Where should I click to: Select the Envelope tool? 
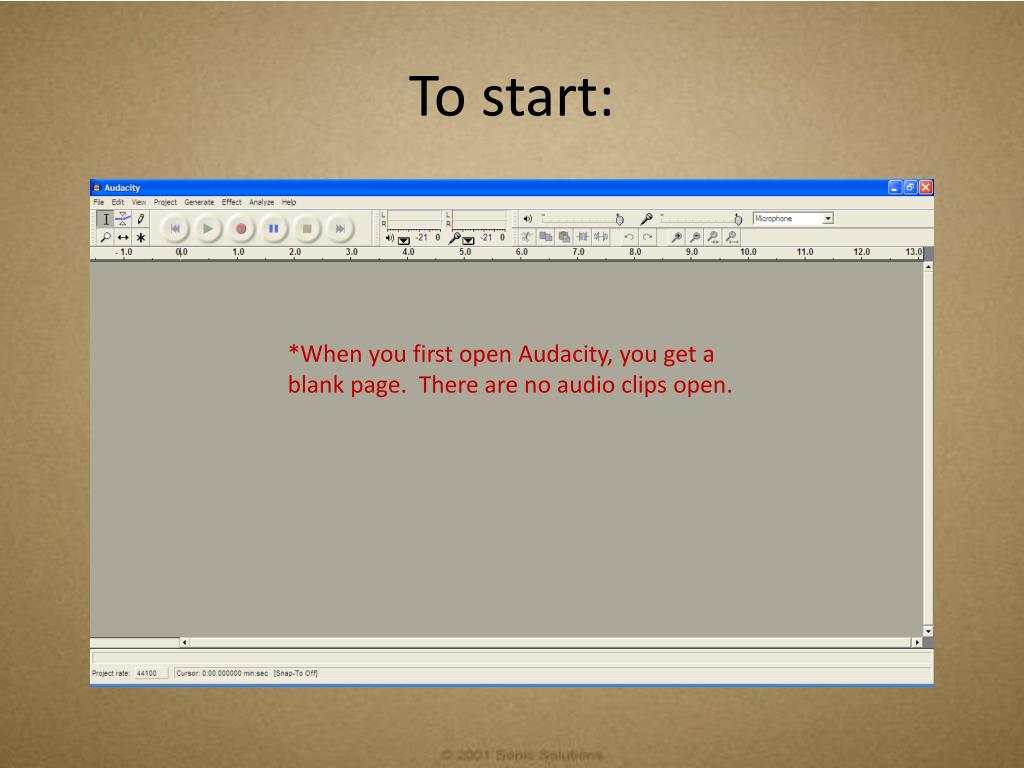[x=123, y=219]
